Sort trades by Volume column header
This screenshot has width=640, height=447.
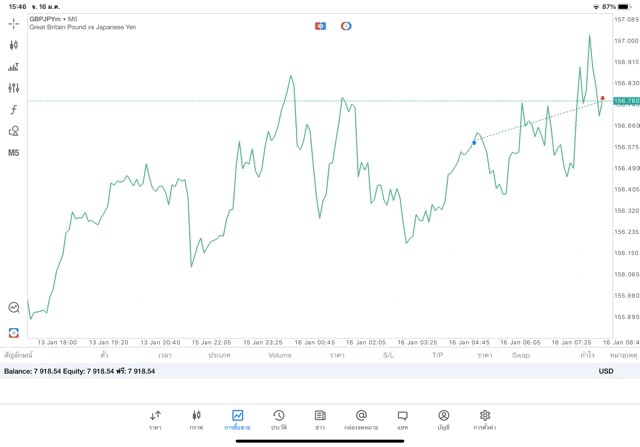(280, 355)
